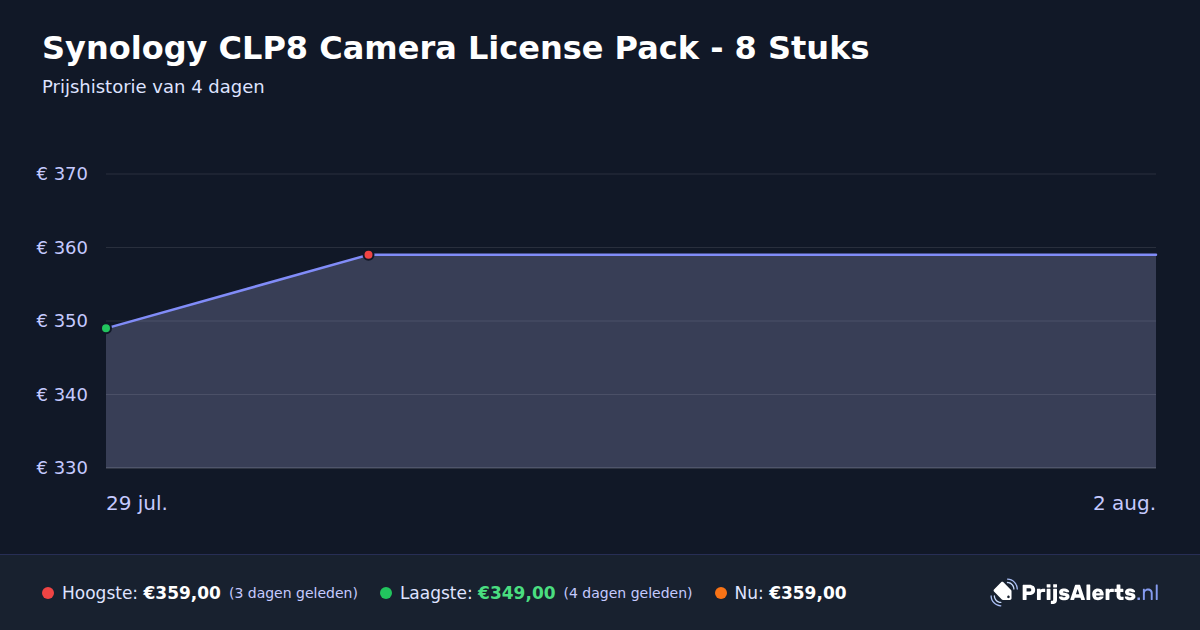Click the orange Nu legend dot
The image size is (1200, 630).
pyautogui.click(x=721, y=593)
